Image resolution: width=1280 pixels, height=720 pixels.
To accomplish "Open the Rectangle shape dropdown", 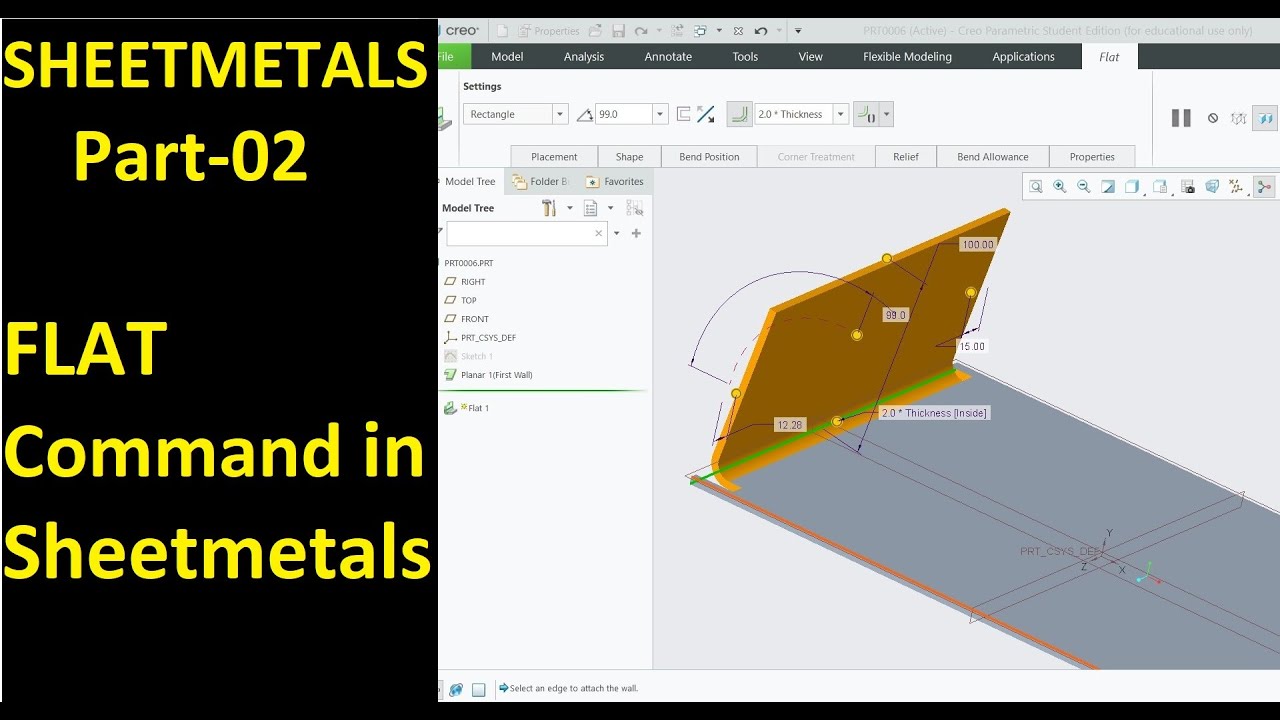I will click(560, 114).
